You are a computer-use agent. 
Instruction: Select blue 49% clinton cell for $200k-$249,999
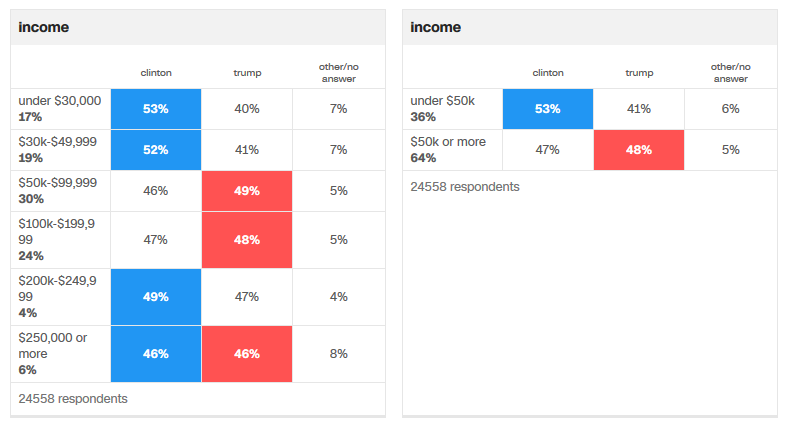tap(155, 297)
